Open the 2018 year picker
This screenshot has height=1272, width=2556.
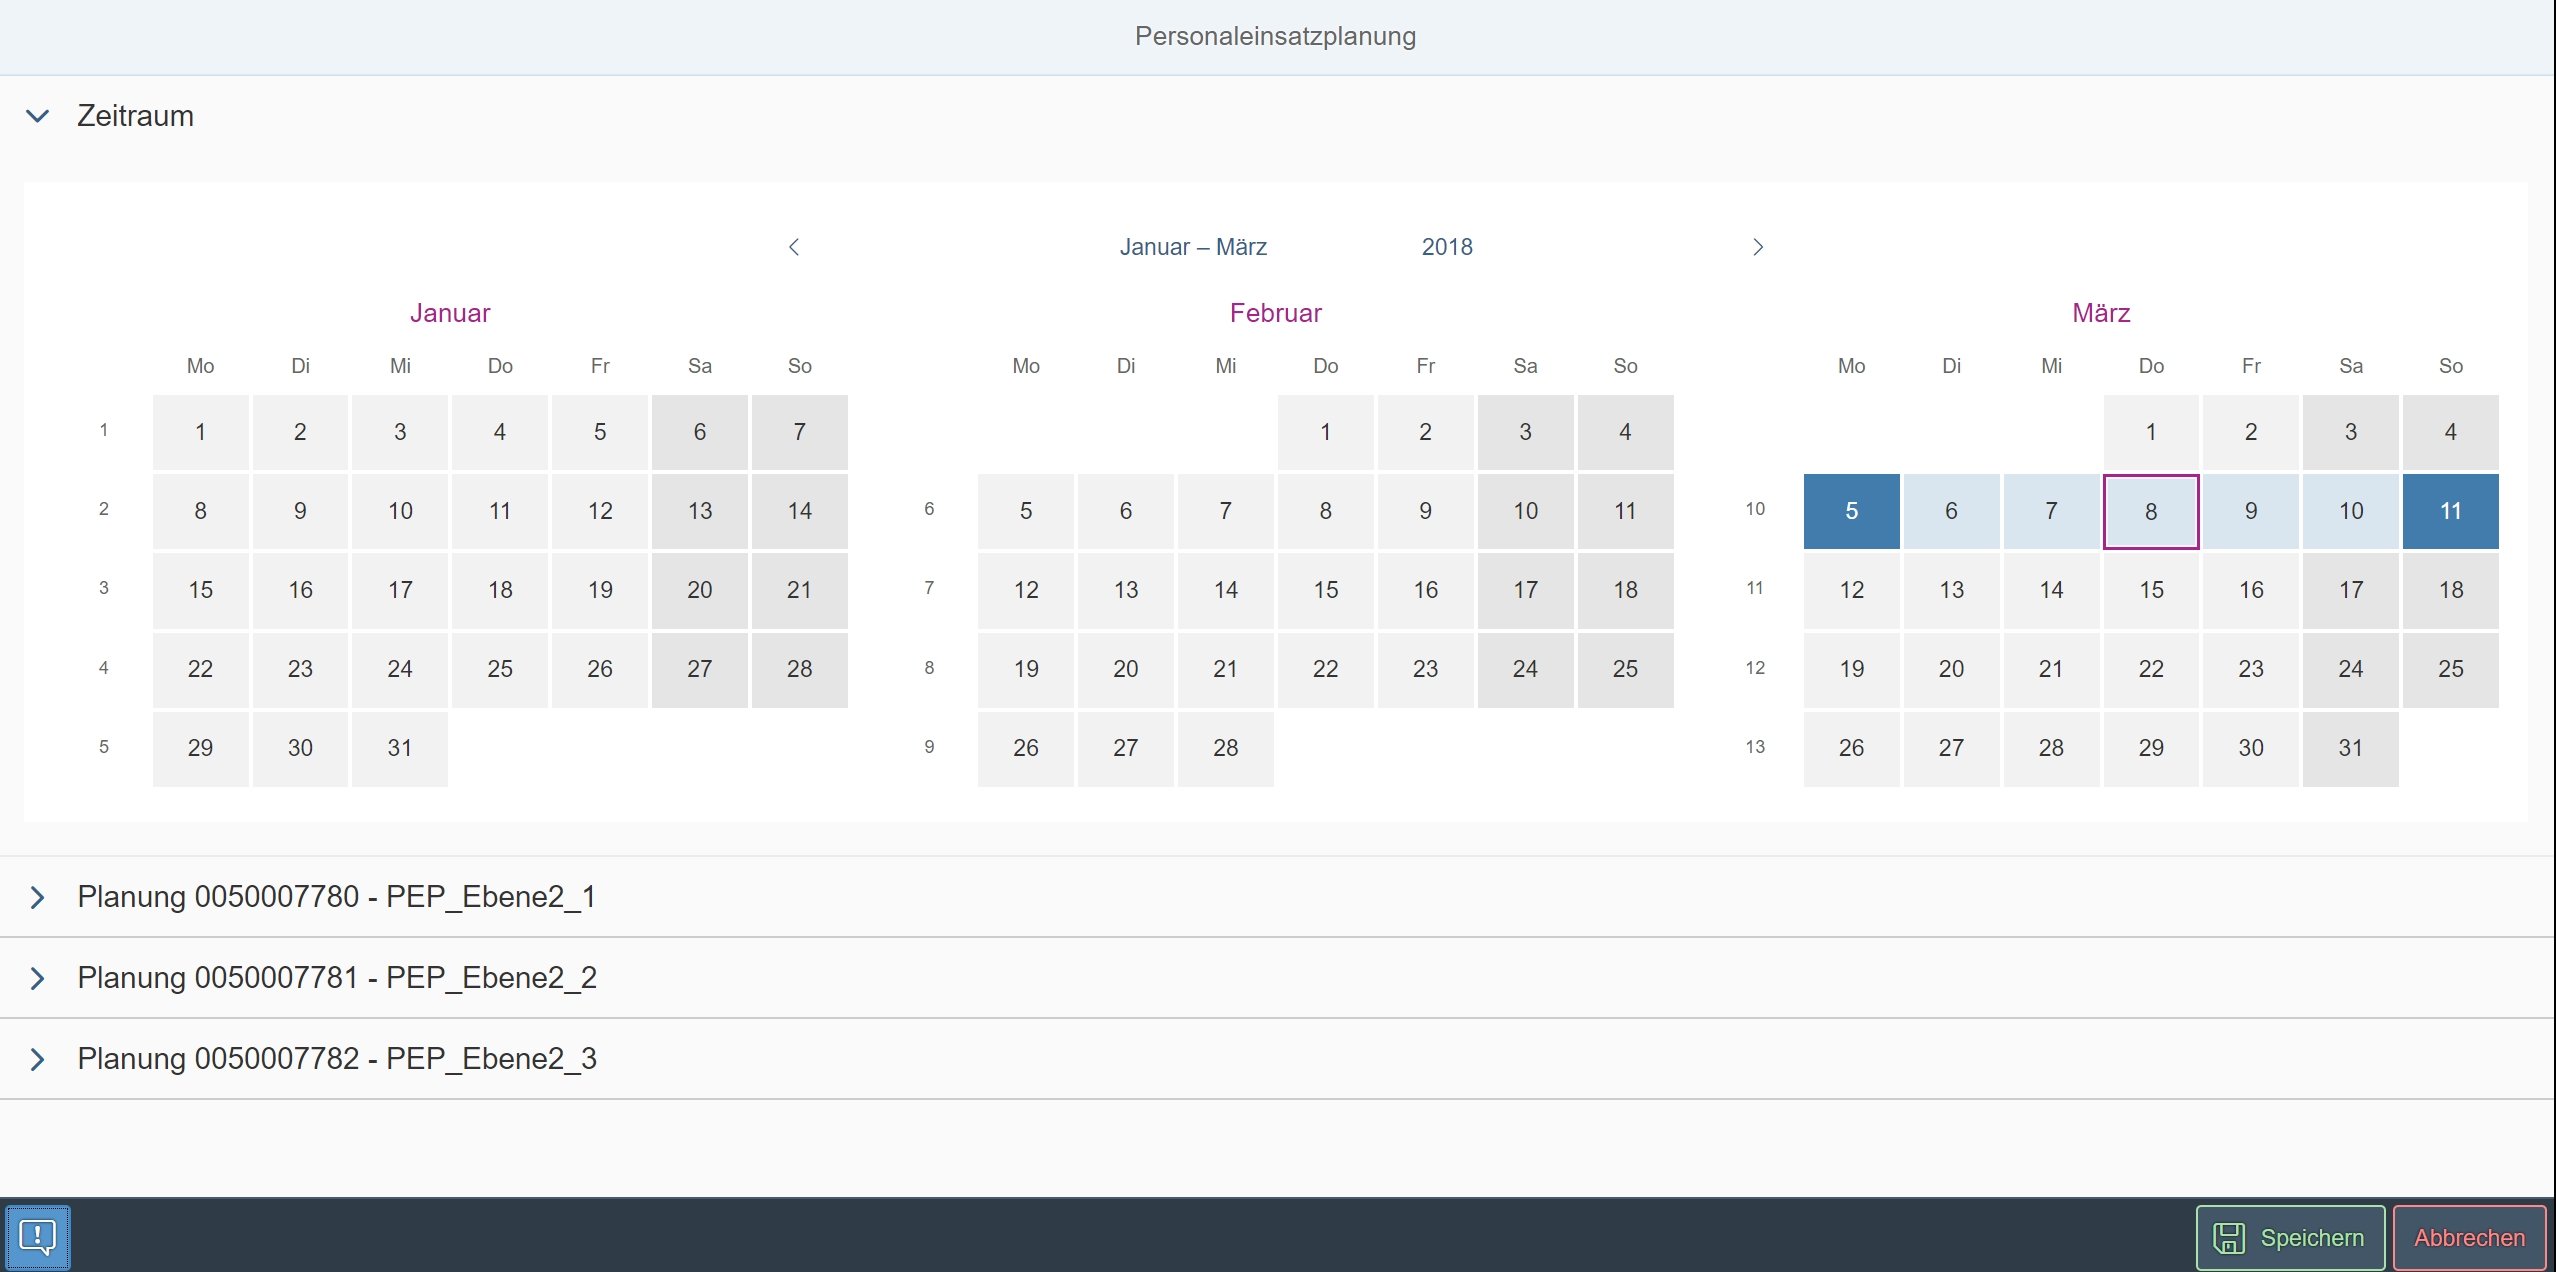click(x=1447, y=247)
